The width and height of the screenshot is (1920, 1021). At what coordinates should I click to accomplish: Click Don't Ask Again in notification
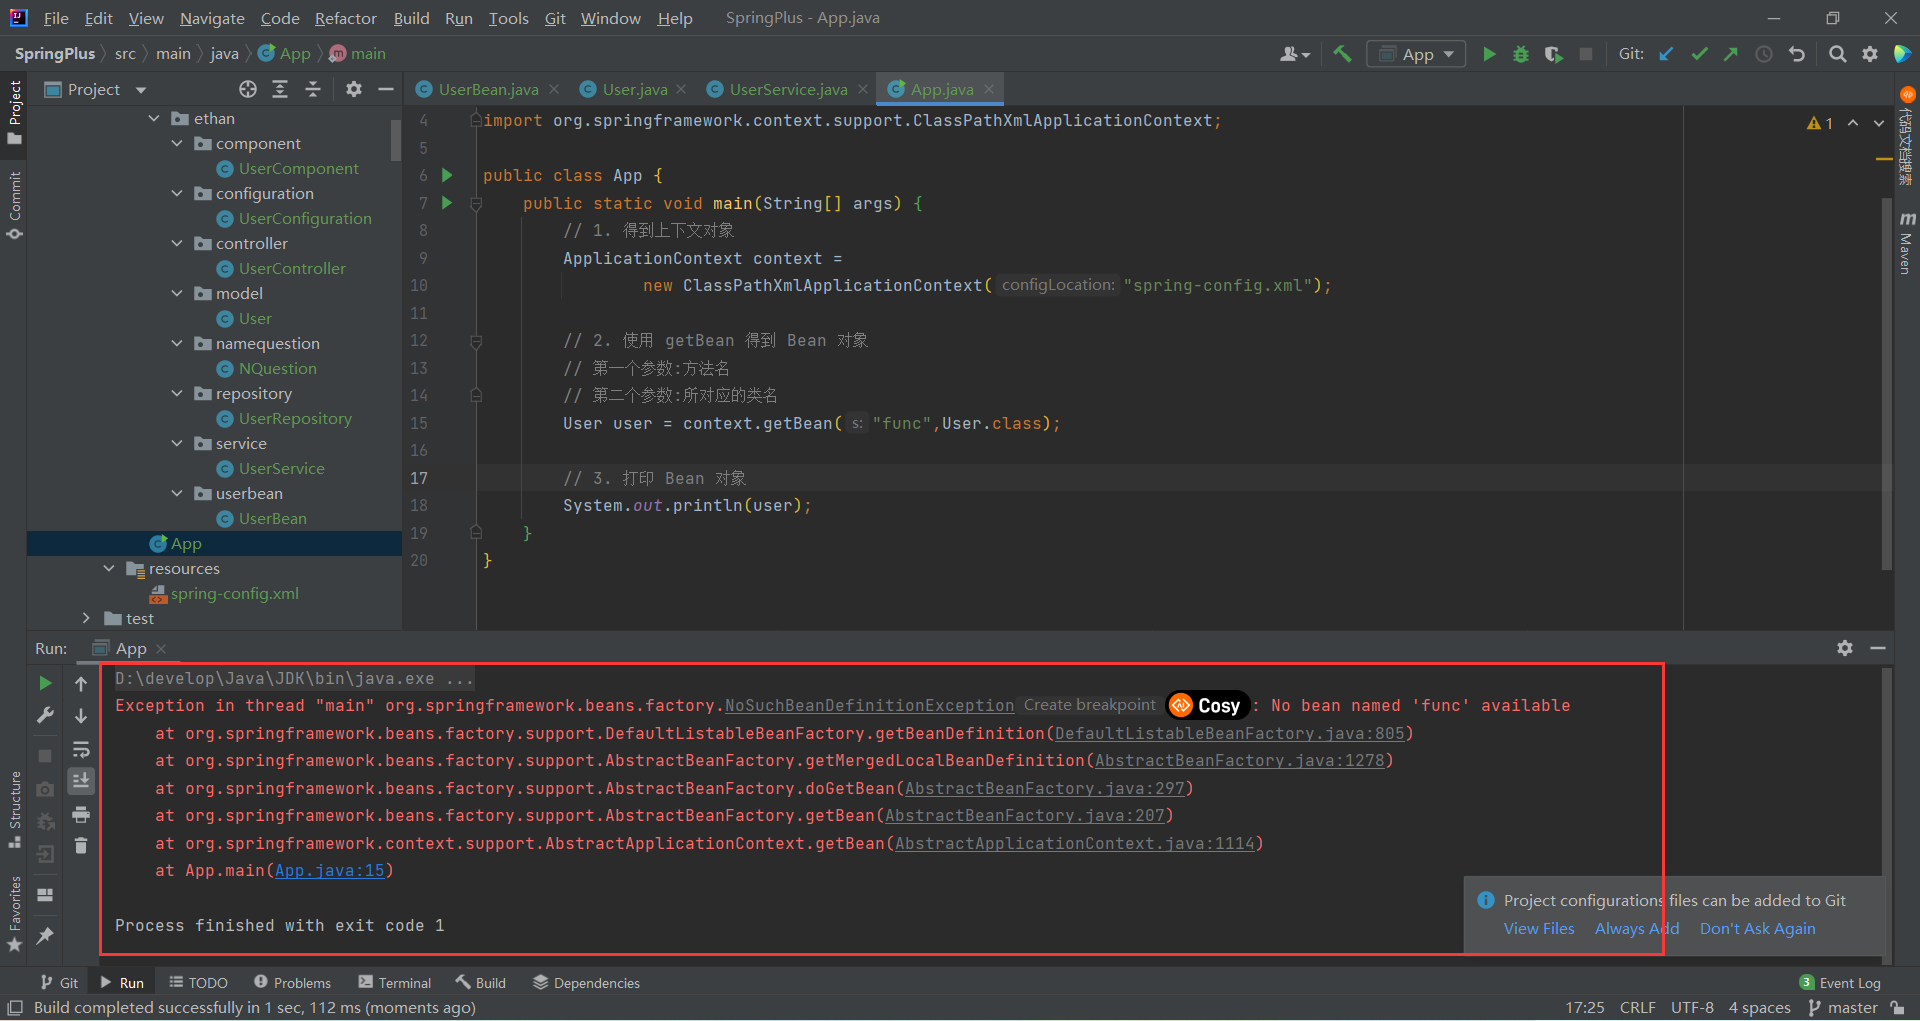[1757, 928]
